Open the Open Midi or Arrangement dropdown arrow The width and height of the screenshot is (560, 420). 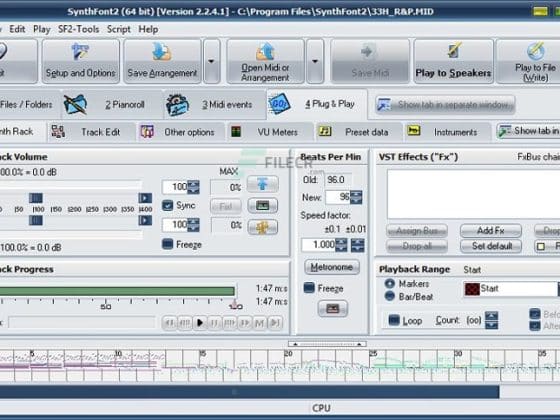(x=315, y=61)
